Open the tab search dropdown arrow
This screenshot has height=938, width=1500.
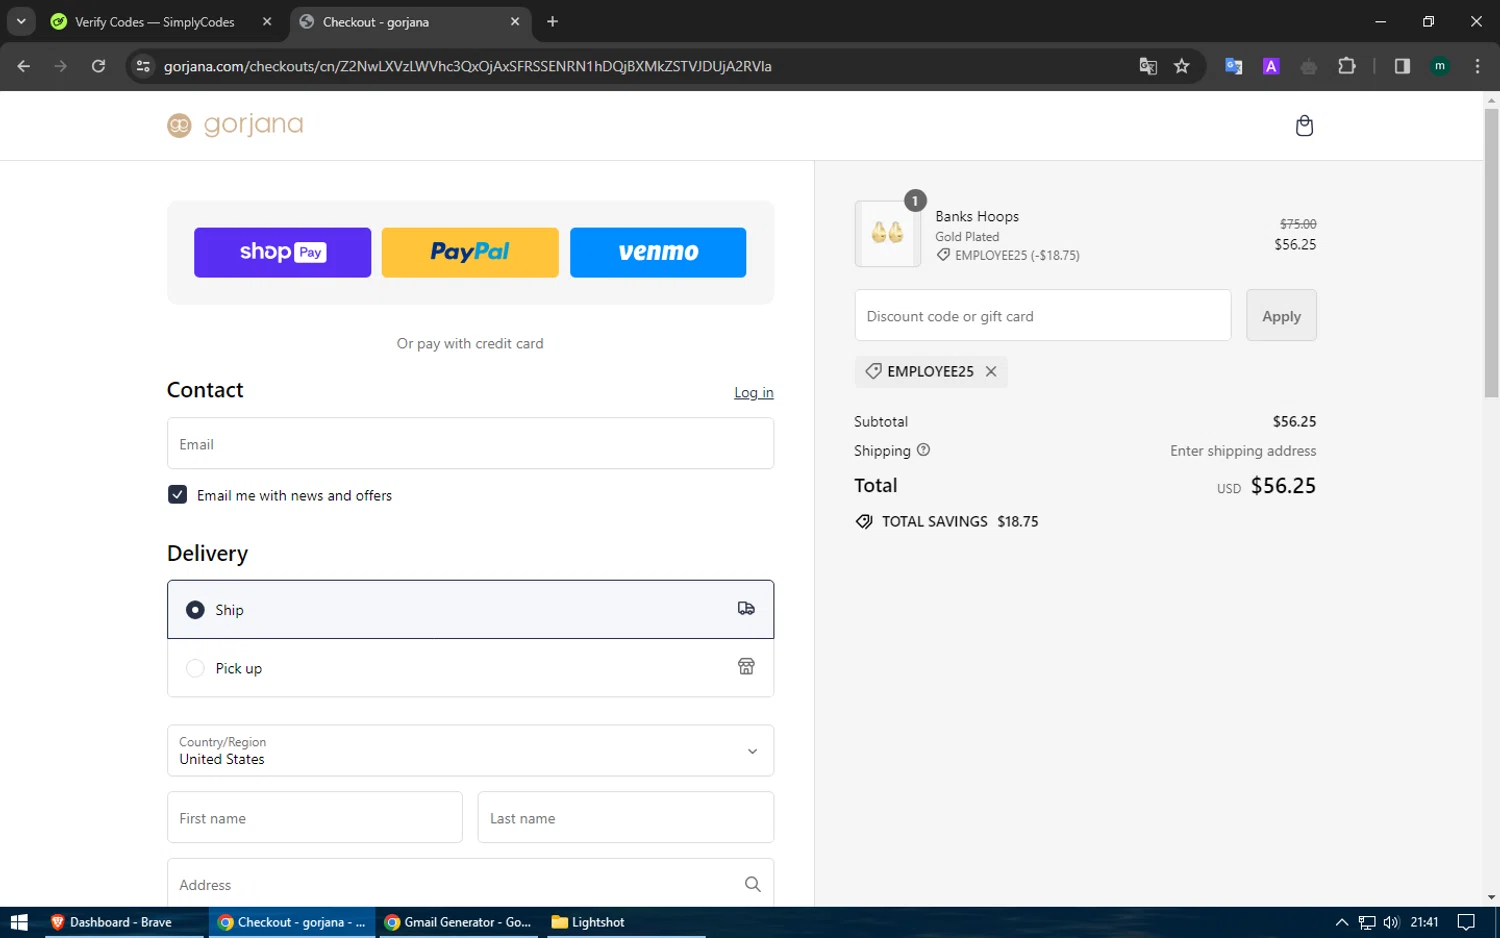[21, 21]
